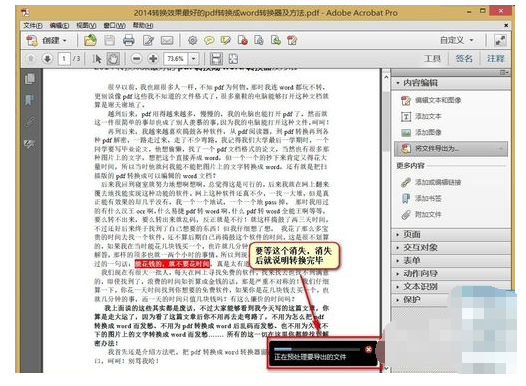The width and height of the screenshot is (526, 386).
Task: Open the 帮助 menu
Action: tap(143, 25)
